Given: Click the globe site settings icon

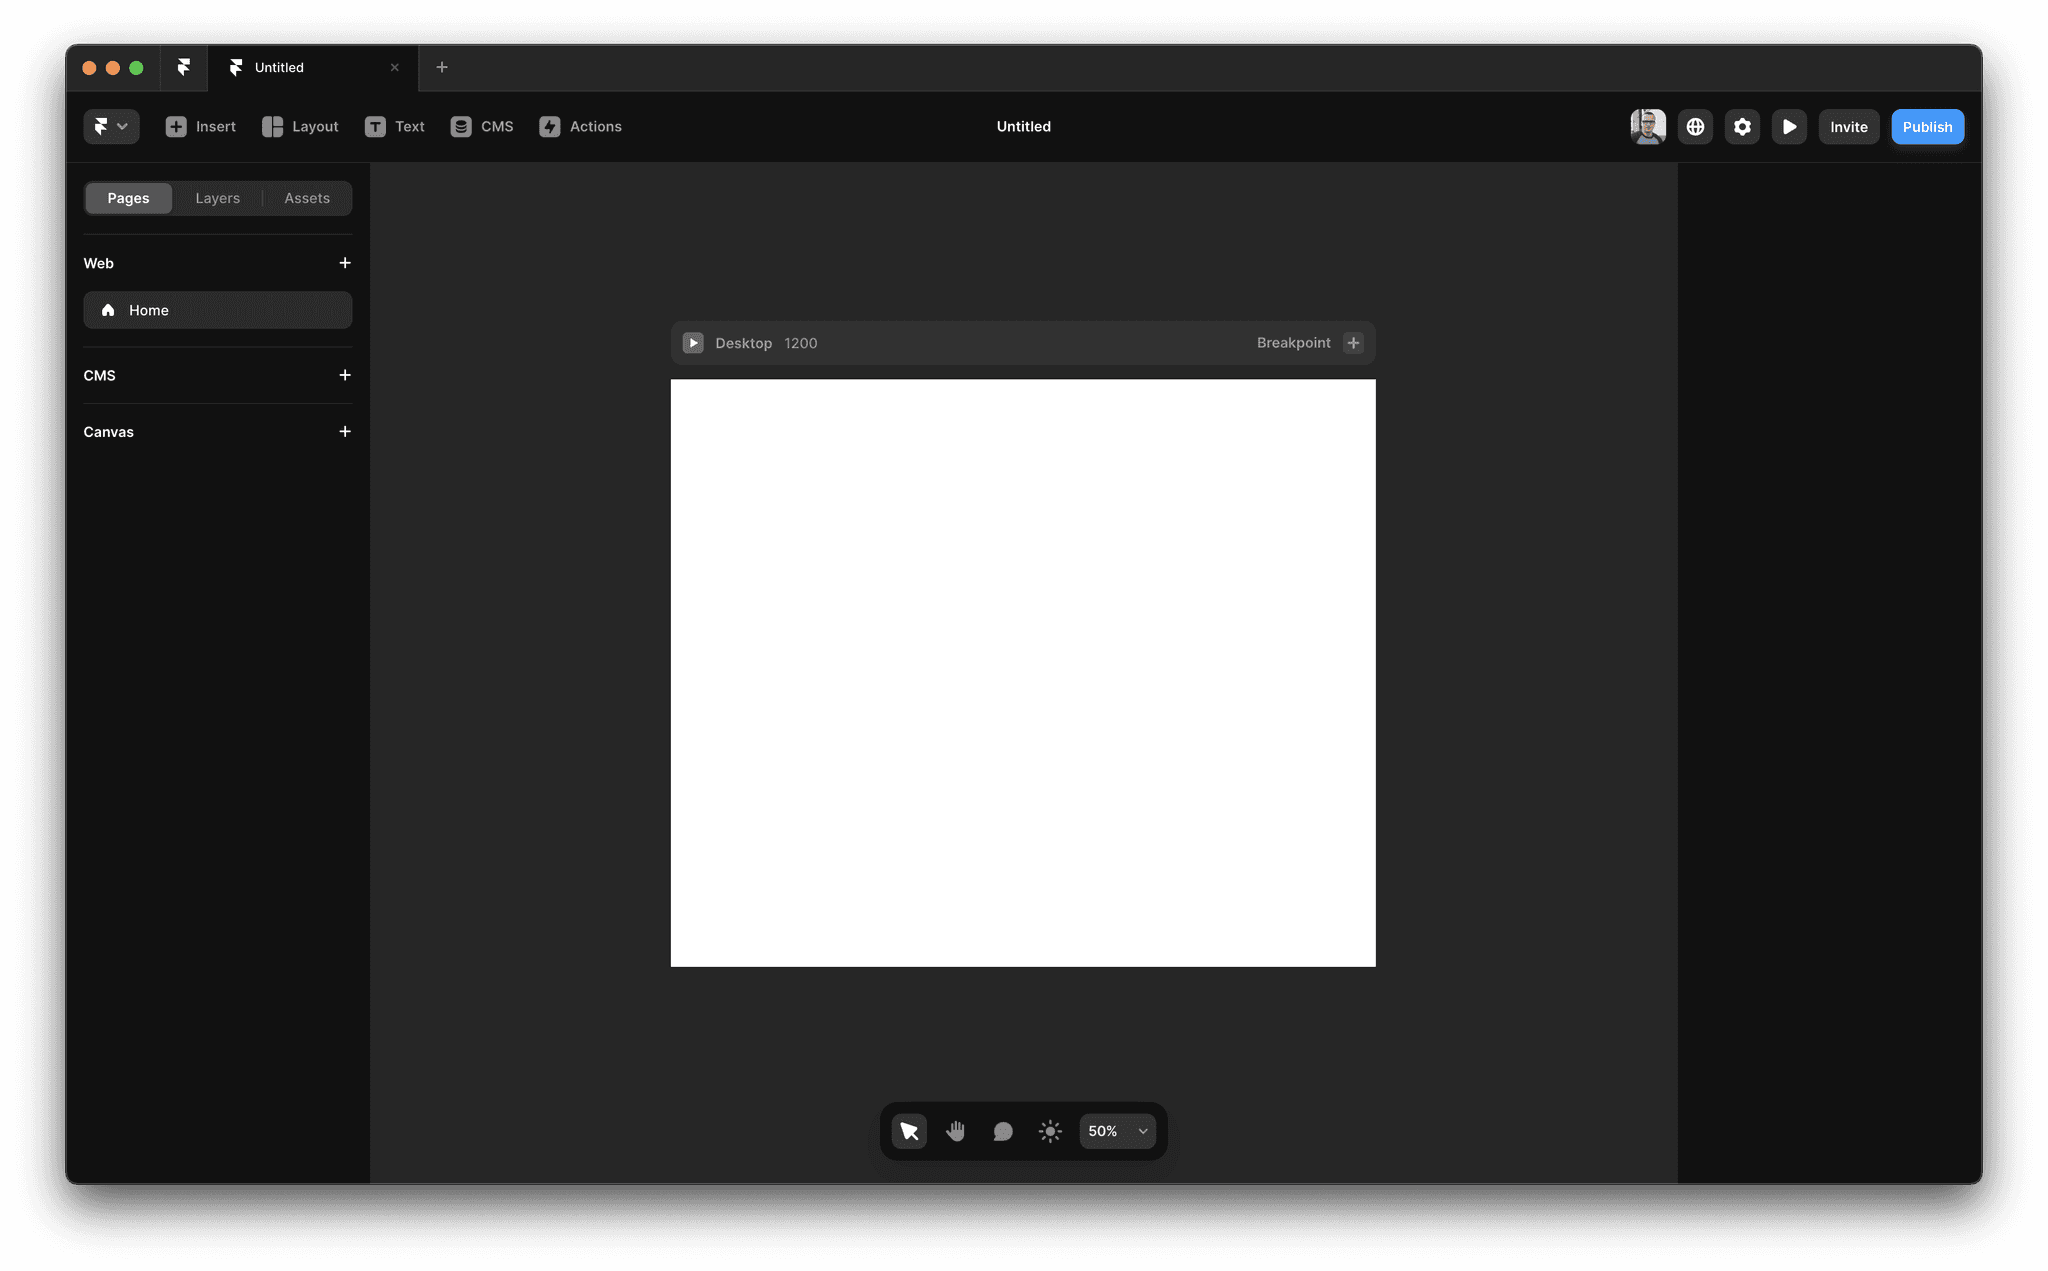Looking at the screenshot, I should tap(1695, 127).
